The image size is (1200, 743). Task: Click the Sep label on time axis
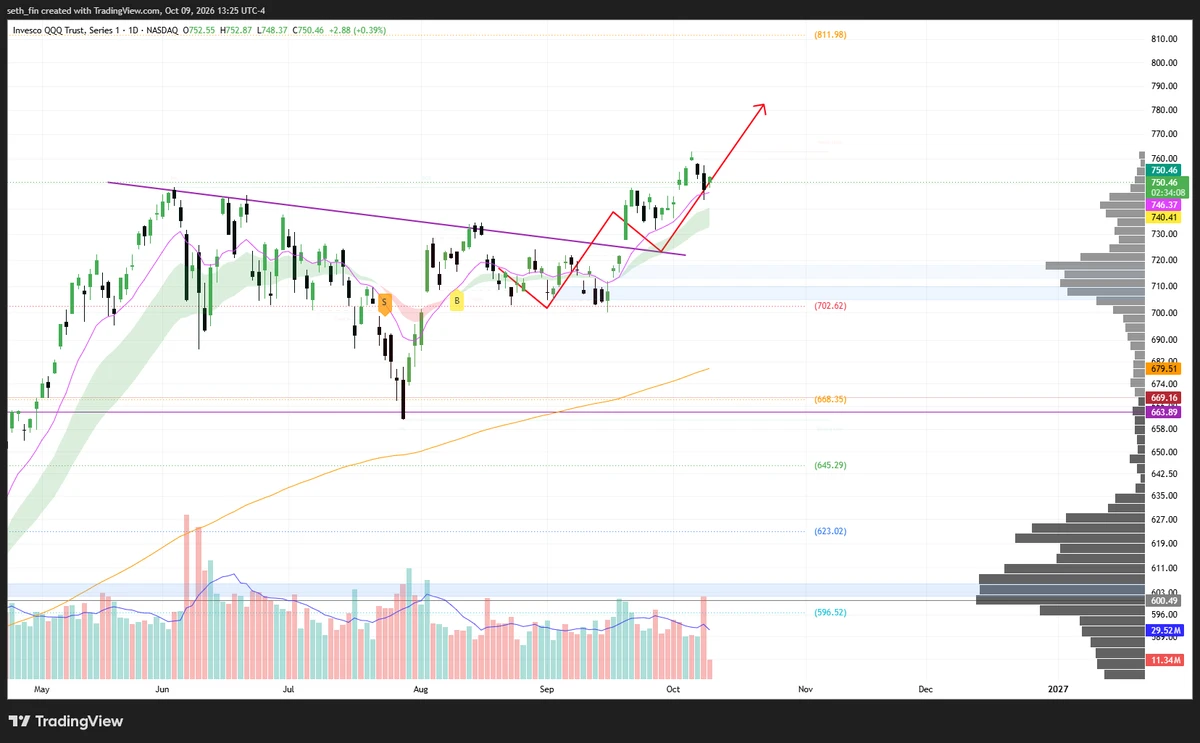pyautogui.click(x=546, y=689)
